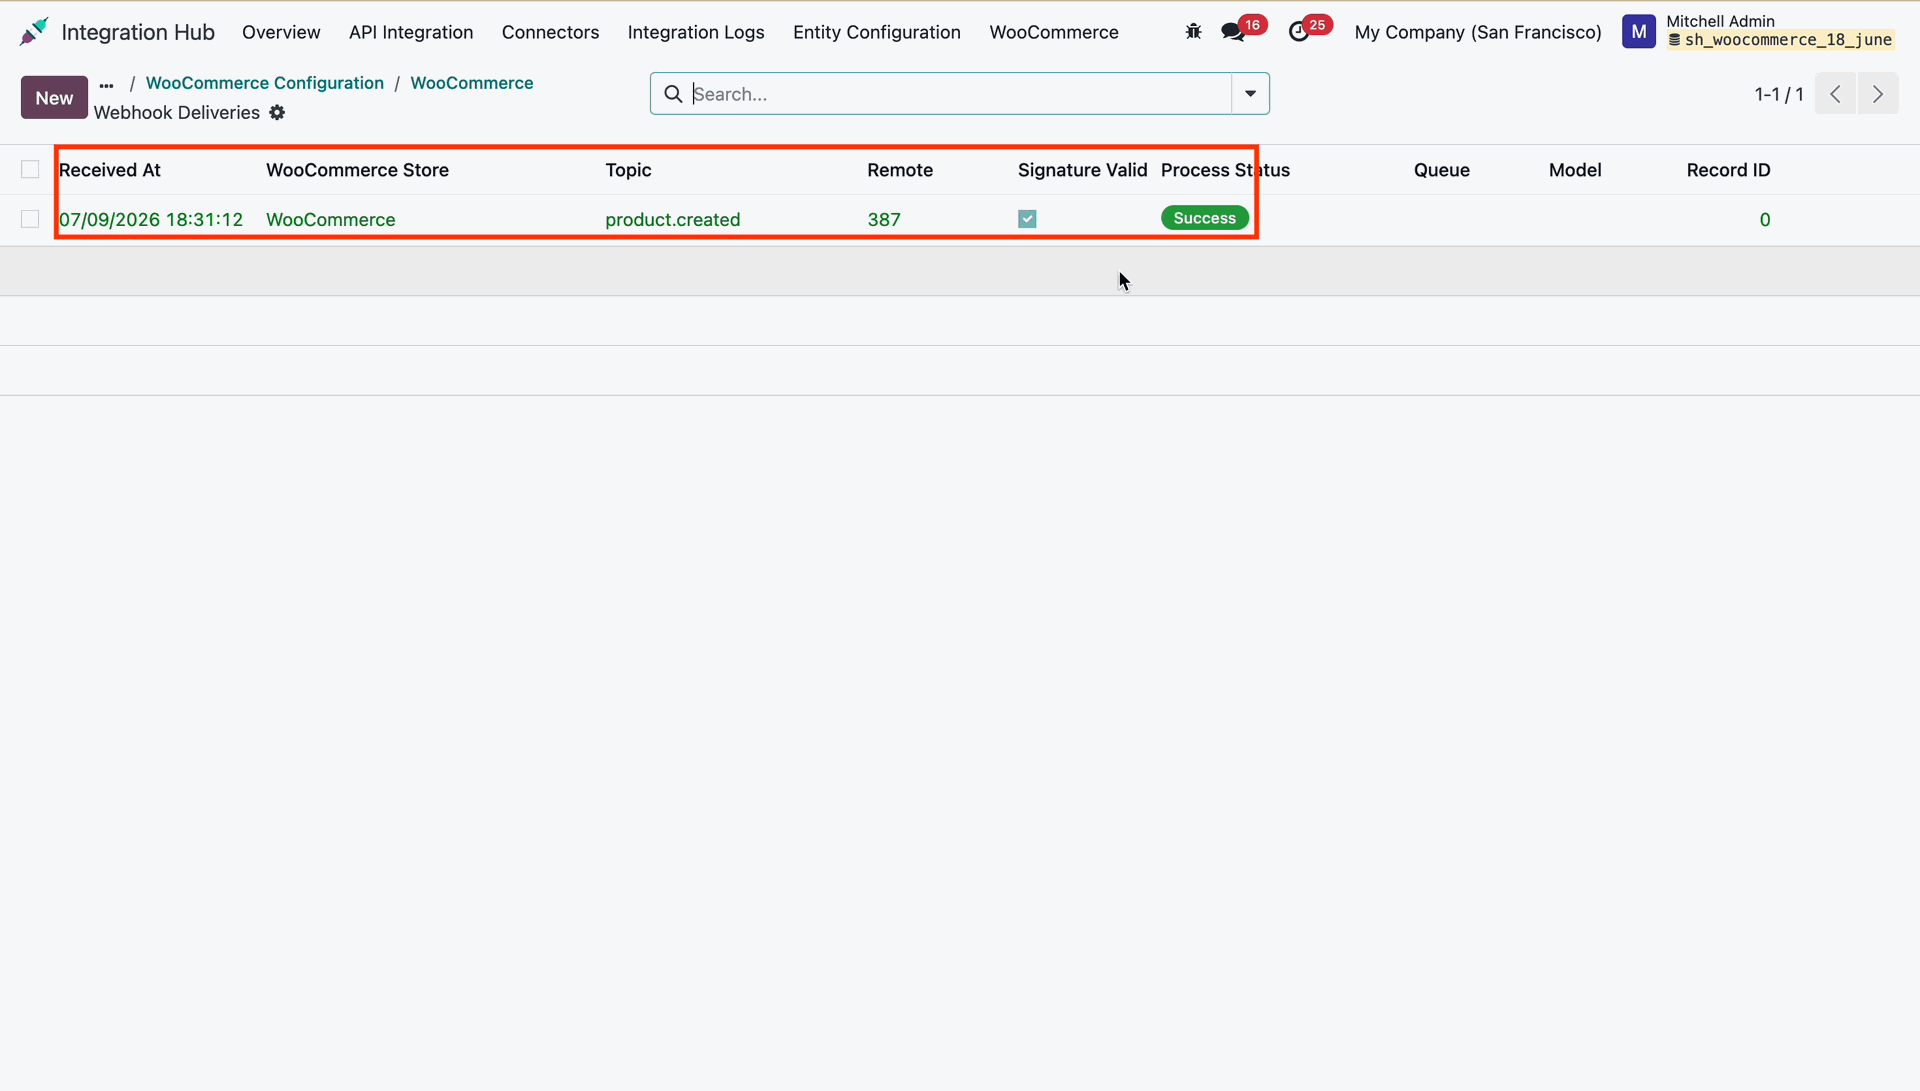Sort by the WooCommerce Store column header
The image size is (1920, 1091).
(x=357, y=170)
